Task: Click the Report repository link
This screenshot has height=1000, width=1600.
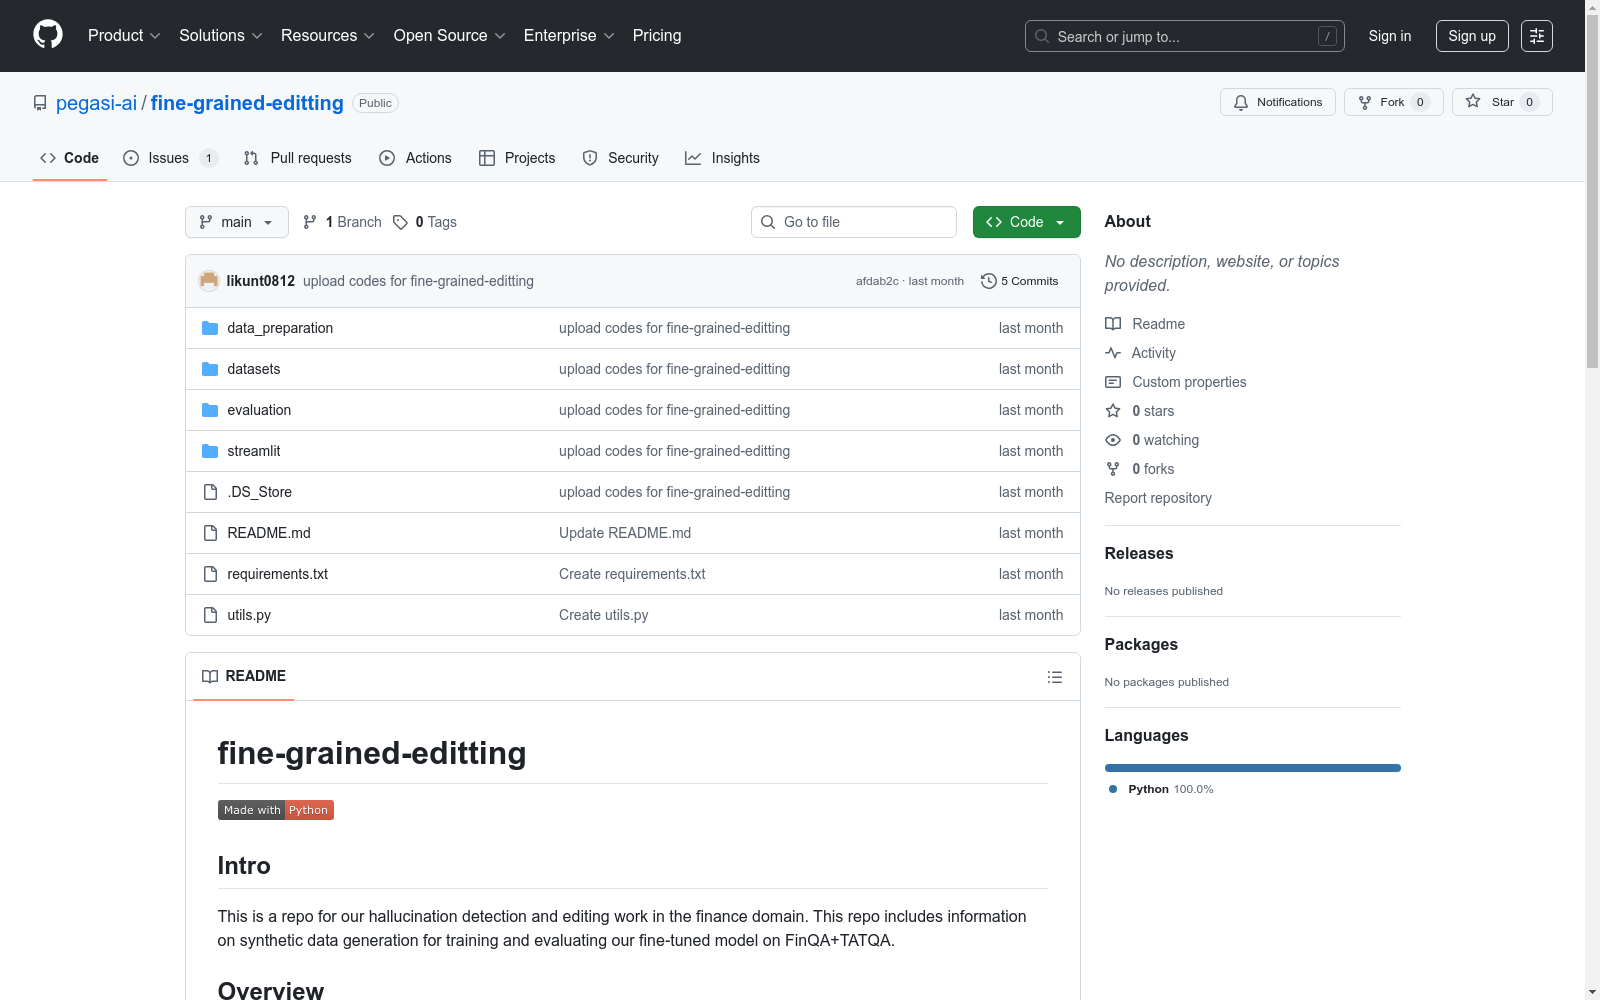Action: pos(1158,498)
